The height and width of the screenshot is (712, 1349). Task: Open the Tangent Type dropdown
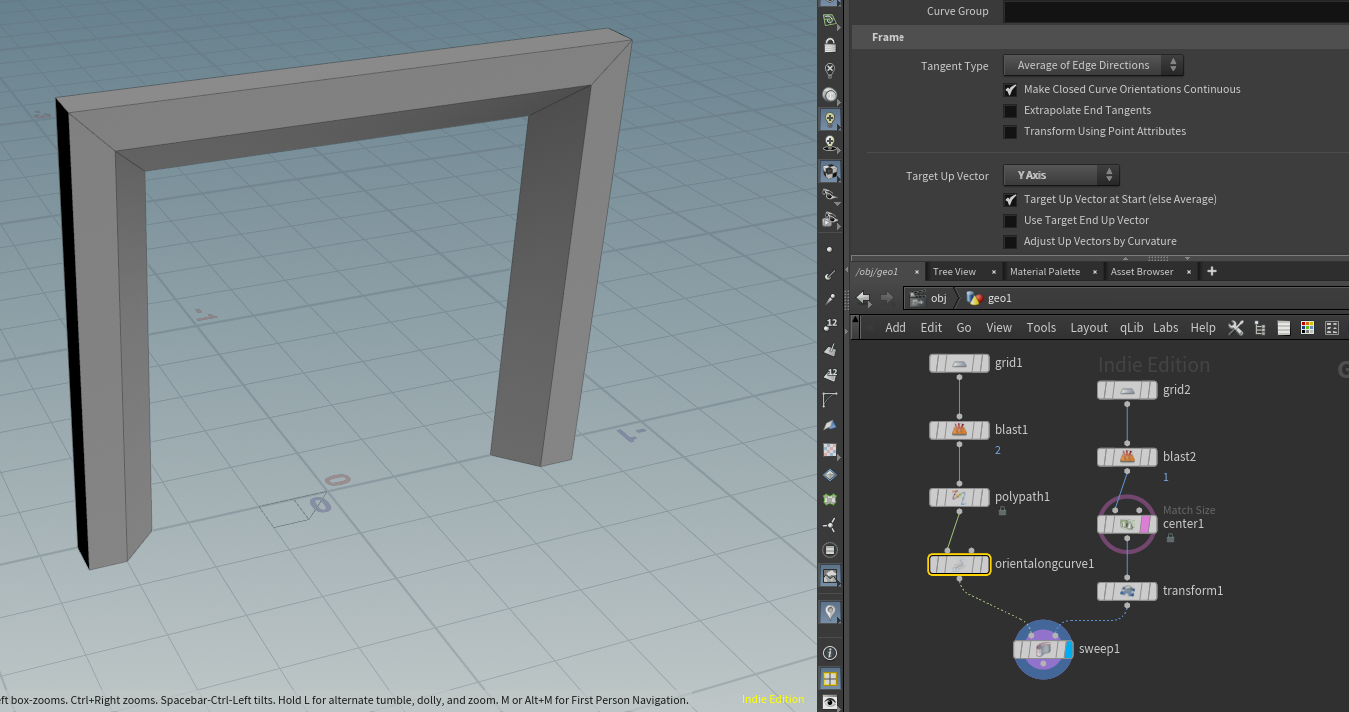[x=1093, y=66]
